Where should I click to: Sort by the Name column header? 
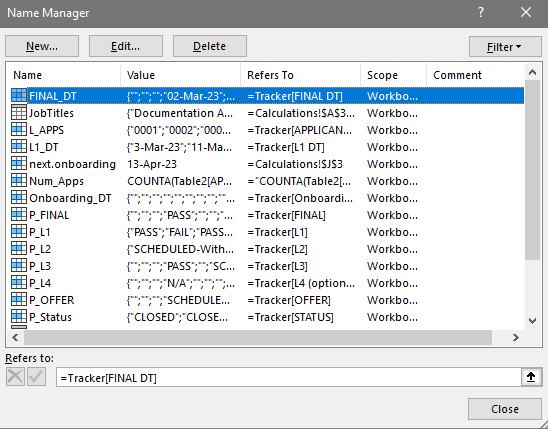[x=64, y=75]
